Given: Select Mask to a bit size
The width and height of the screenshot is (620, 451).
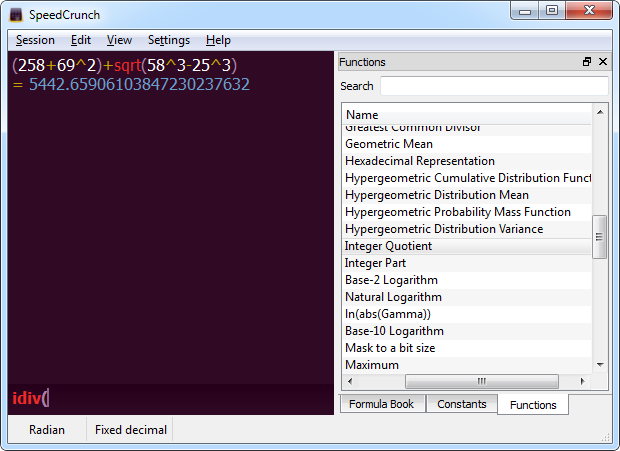Looking at the screenshot, I should (467, 348).
